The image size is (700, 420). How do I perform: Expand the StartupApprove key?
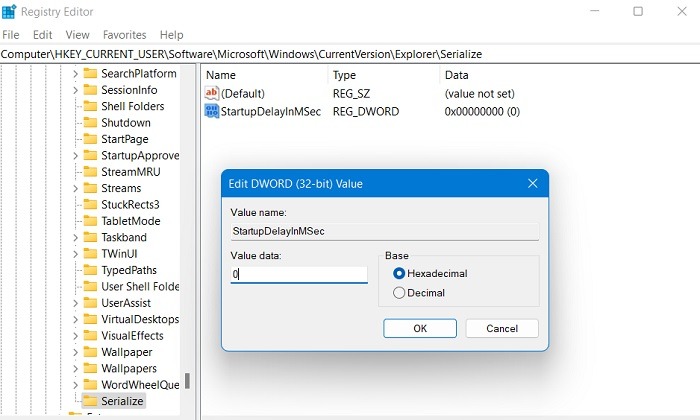(75, 156)
